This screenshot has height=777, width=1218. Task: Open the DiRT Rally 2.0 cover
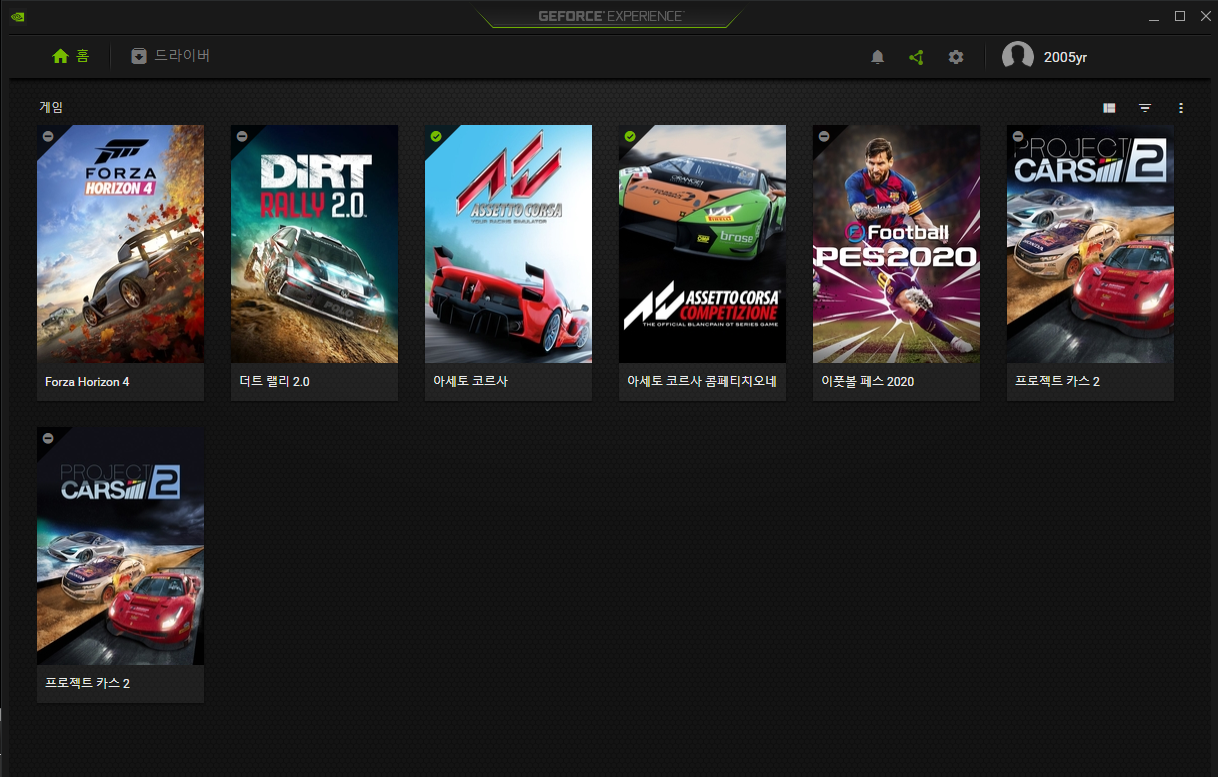[x=314, y=244]
